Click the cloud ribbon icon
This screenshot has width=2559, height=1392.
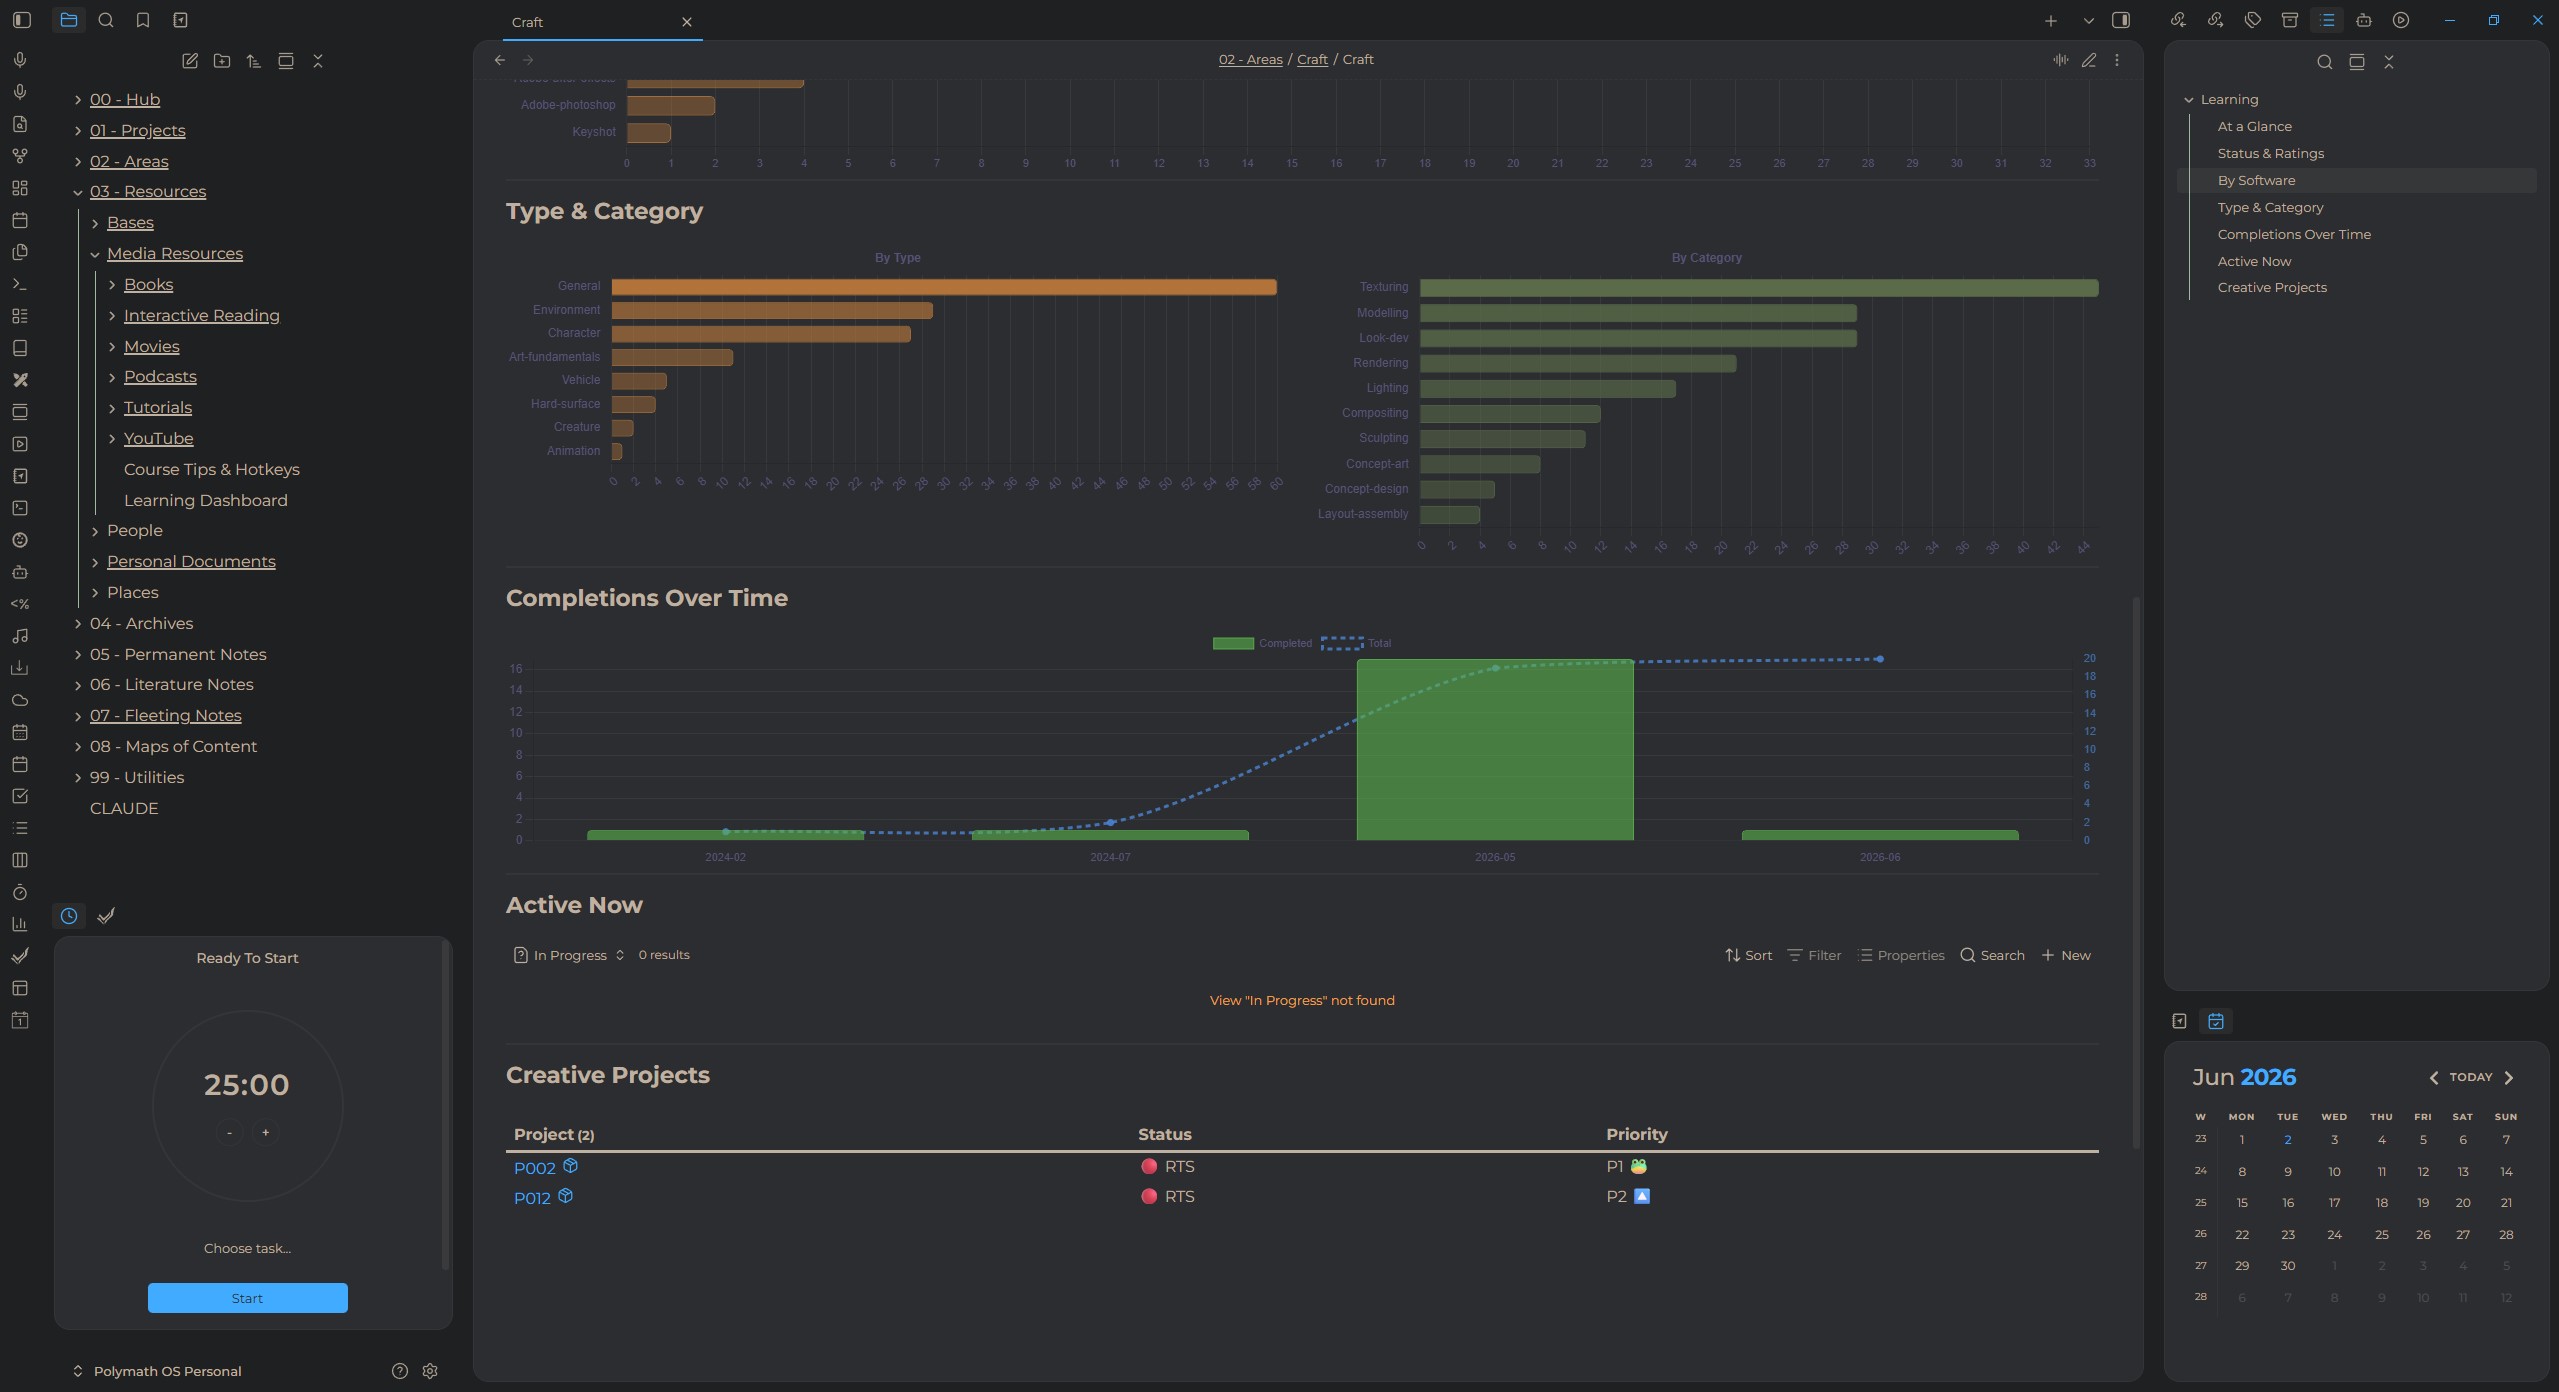(20, 700)
